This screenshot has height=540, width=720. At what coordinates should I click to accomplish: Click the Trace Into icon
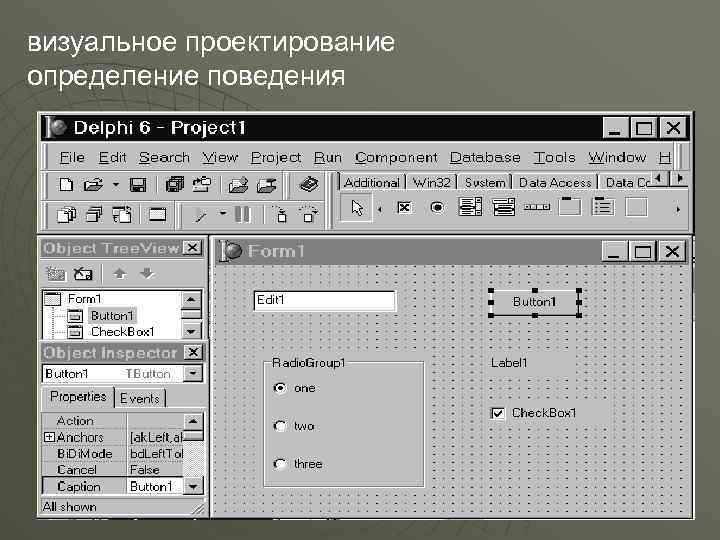coord(281,214)
